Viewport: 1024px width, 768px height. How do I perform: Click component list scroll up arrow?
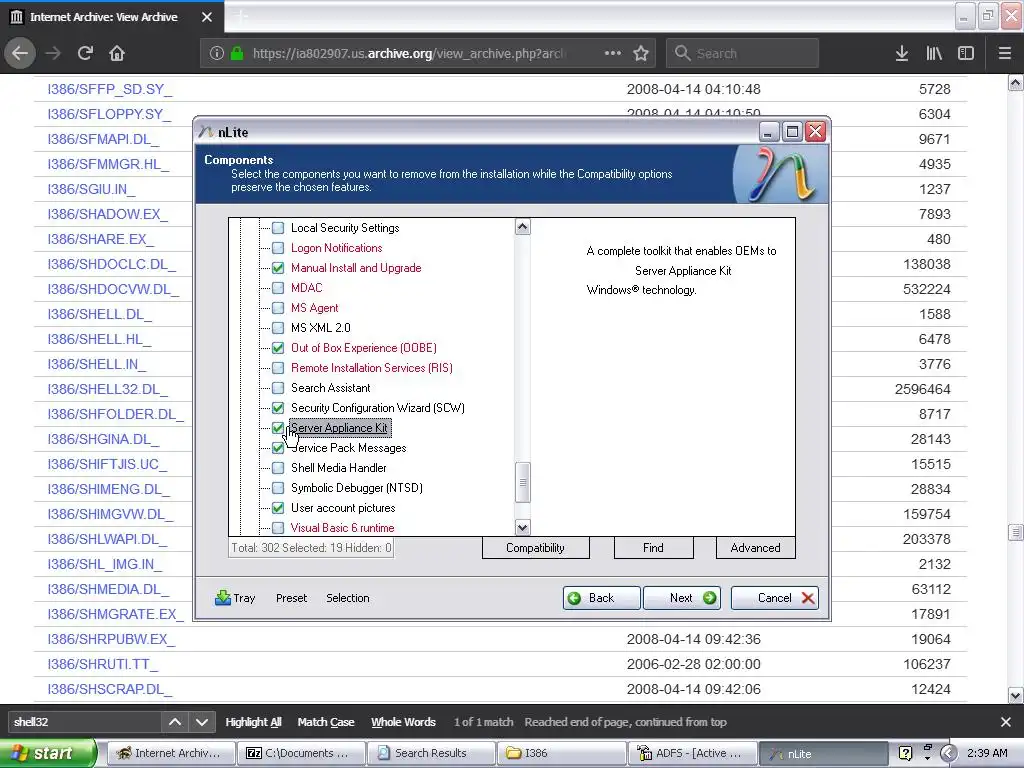522,227
